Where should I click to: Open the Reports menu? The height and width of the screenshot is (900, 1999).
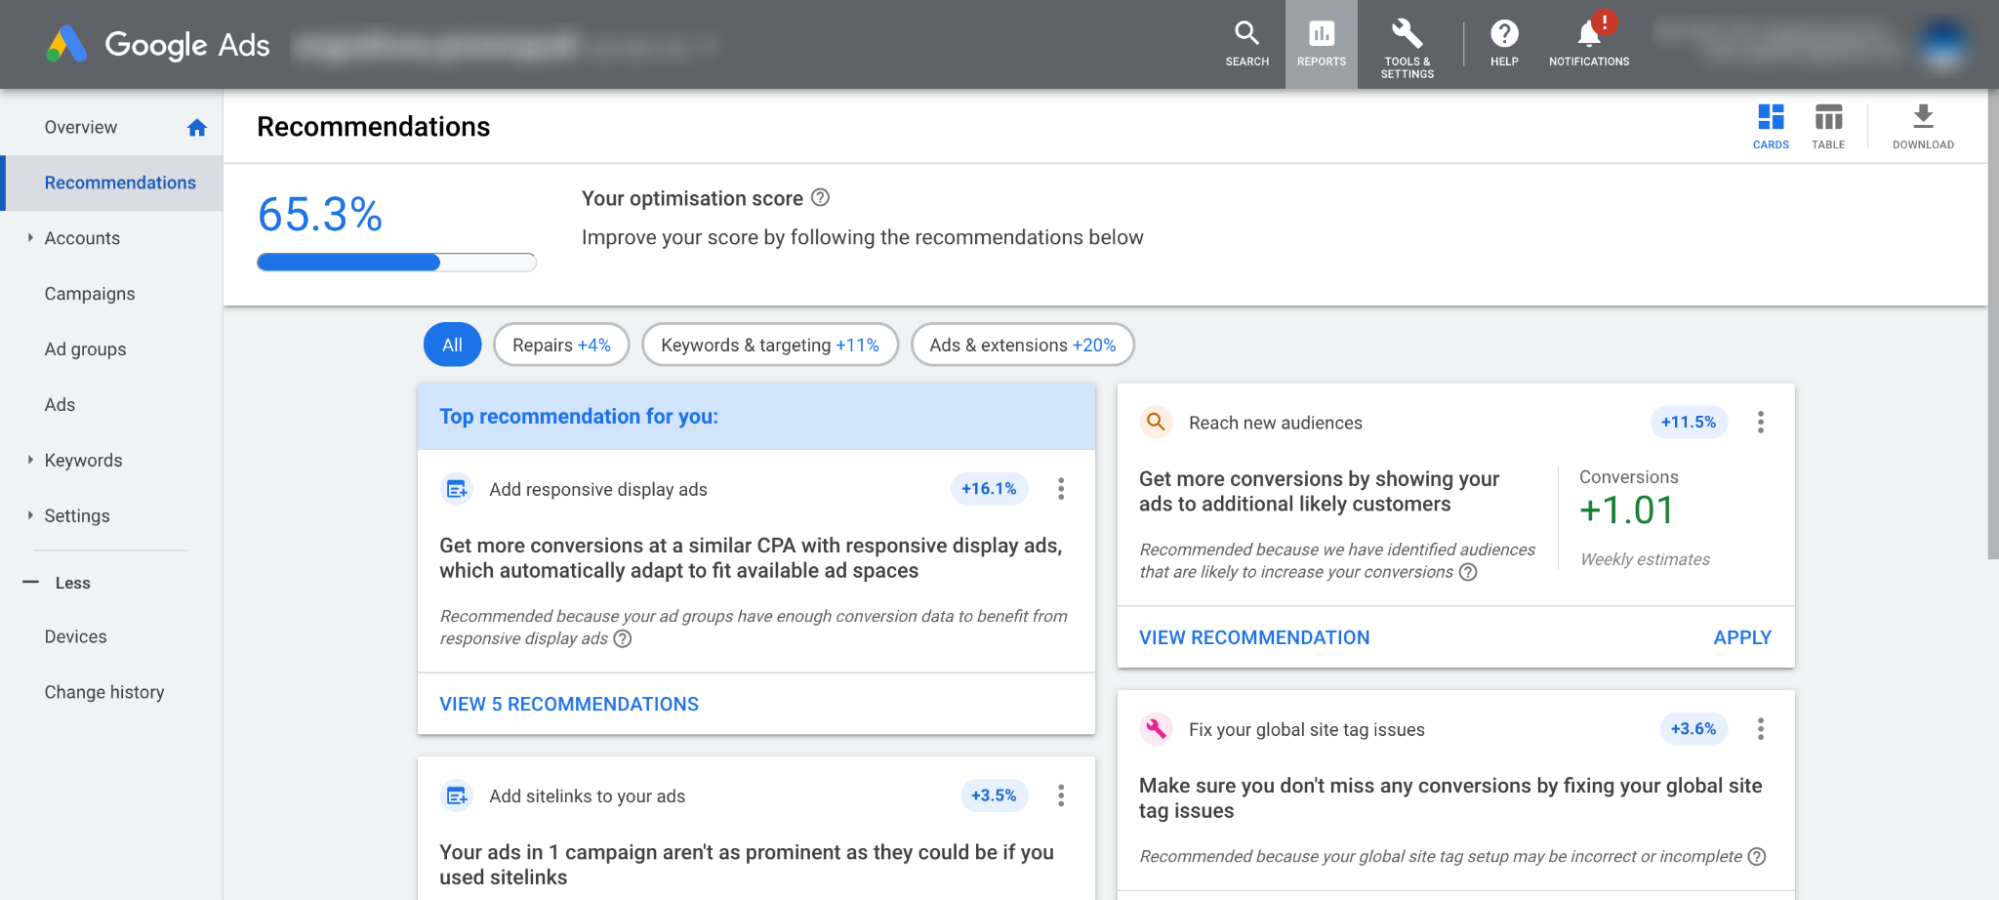pos(1321,44)
